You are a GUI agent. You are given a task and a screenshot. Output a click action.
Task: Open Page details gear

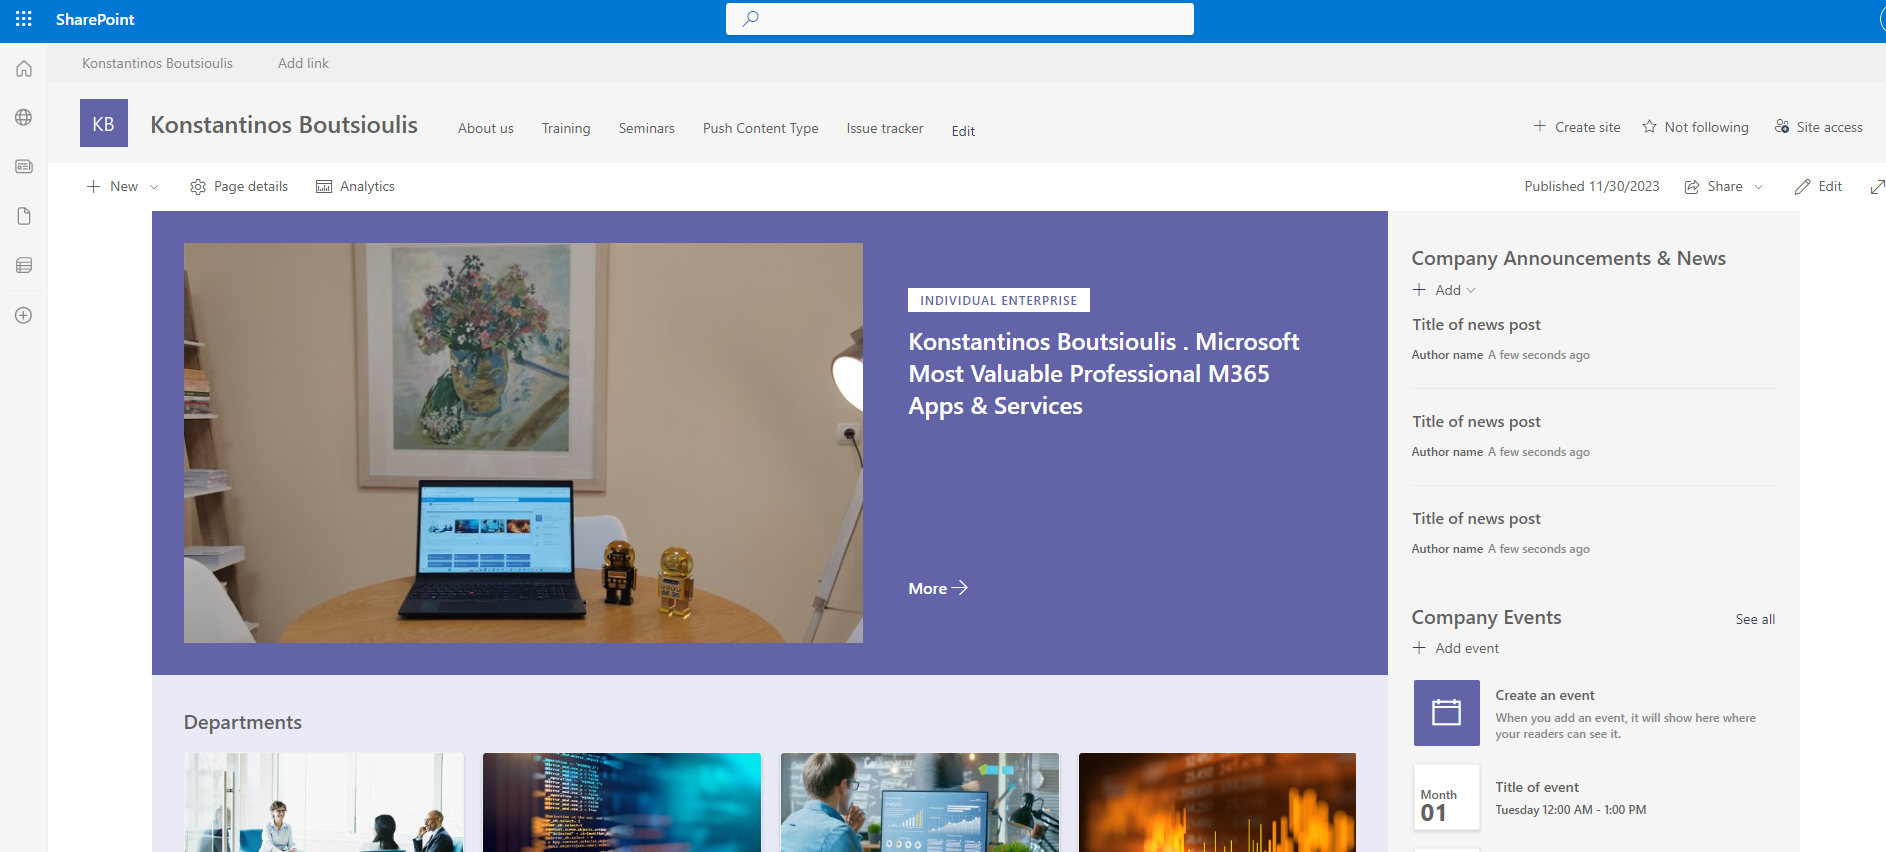coord(239,186)
